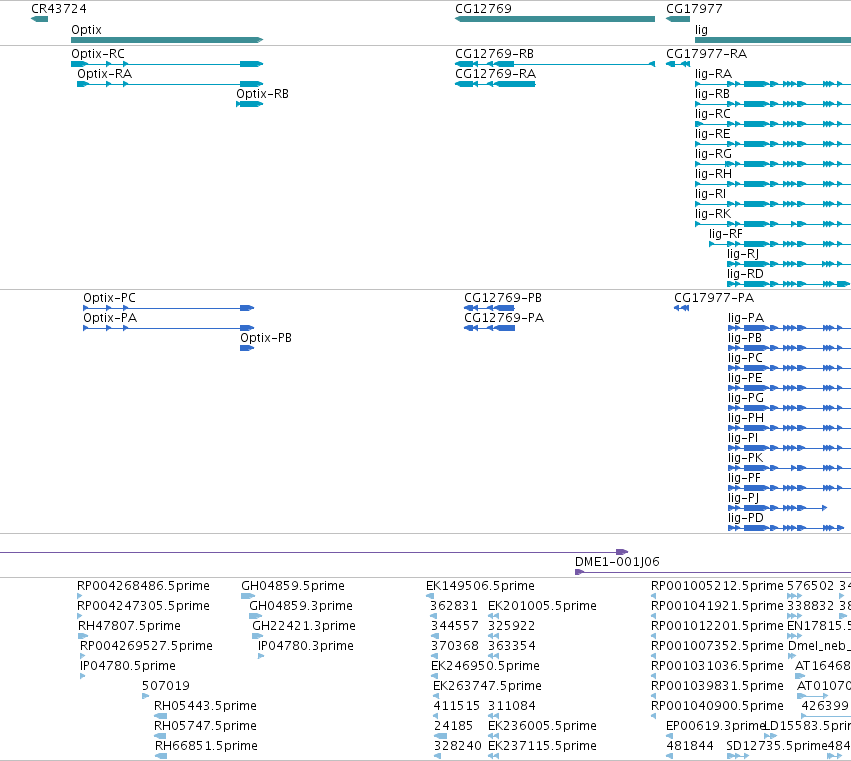Select the lig-RH transcript label
The image size is (851, 761).
[x=713, y=174]
